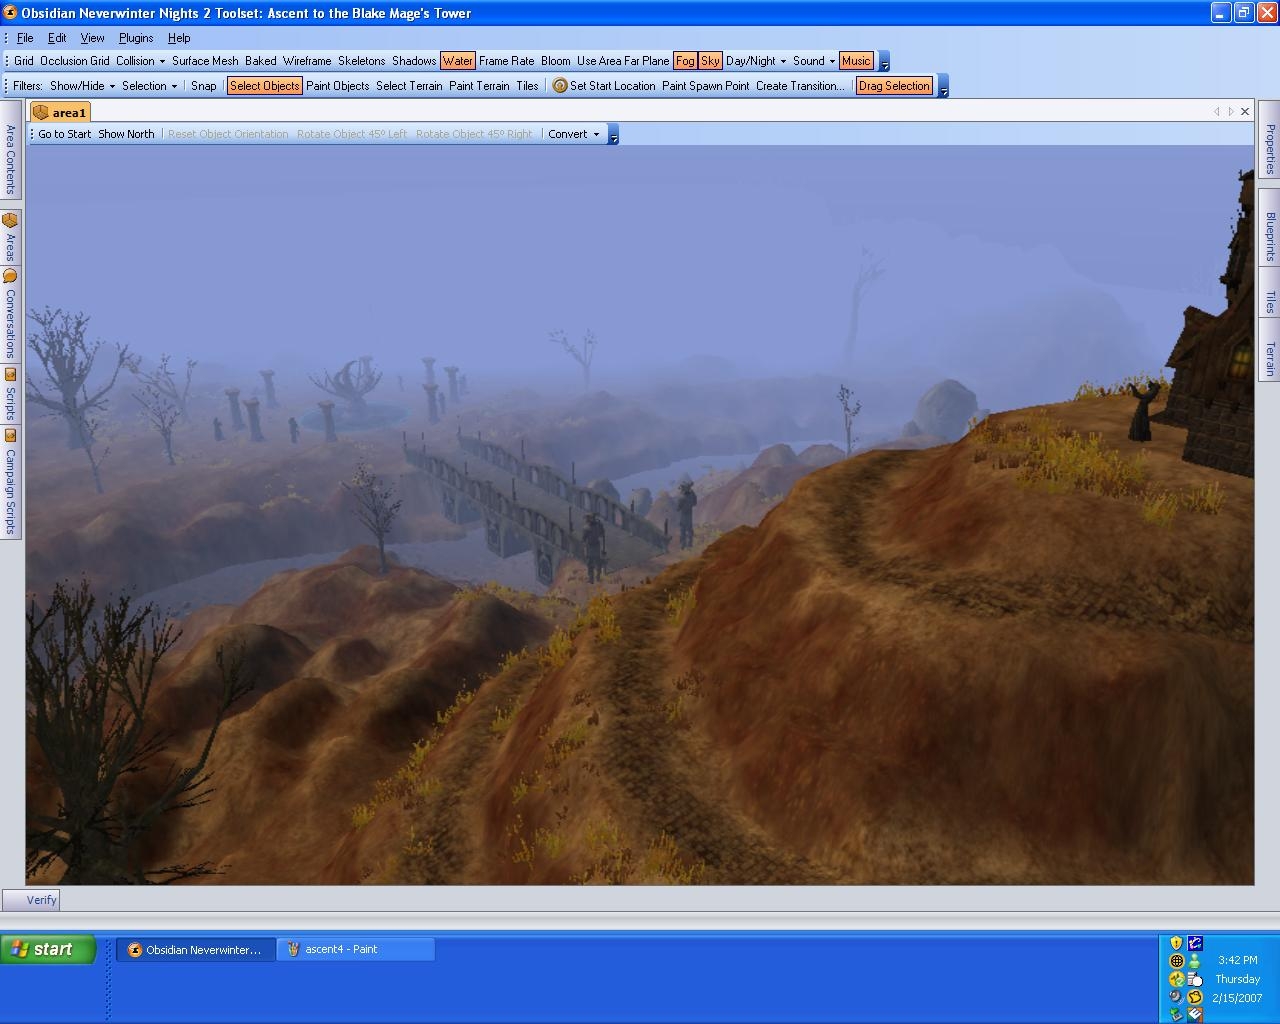This screenshot has height=1024, width=1280.
Task: Click the Windows Security Center tray icon
Action: (1176, 943)
